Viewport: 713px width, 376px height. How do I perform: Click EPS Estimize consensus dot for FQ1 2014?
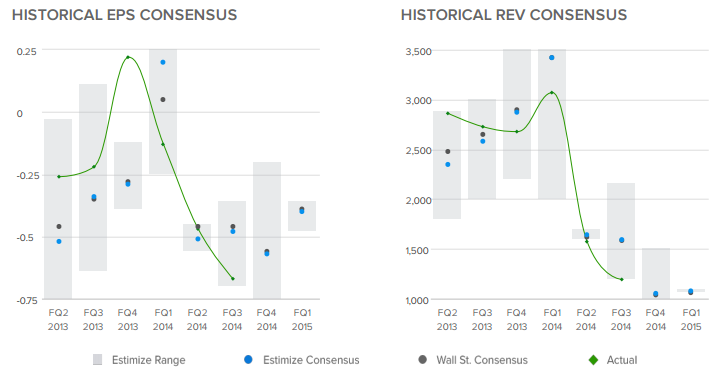pyautogui.click(x=163, y=62)
